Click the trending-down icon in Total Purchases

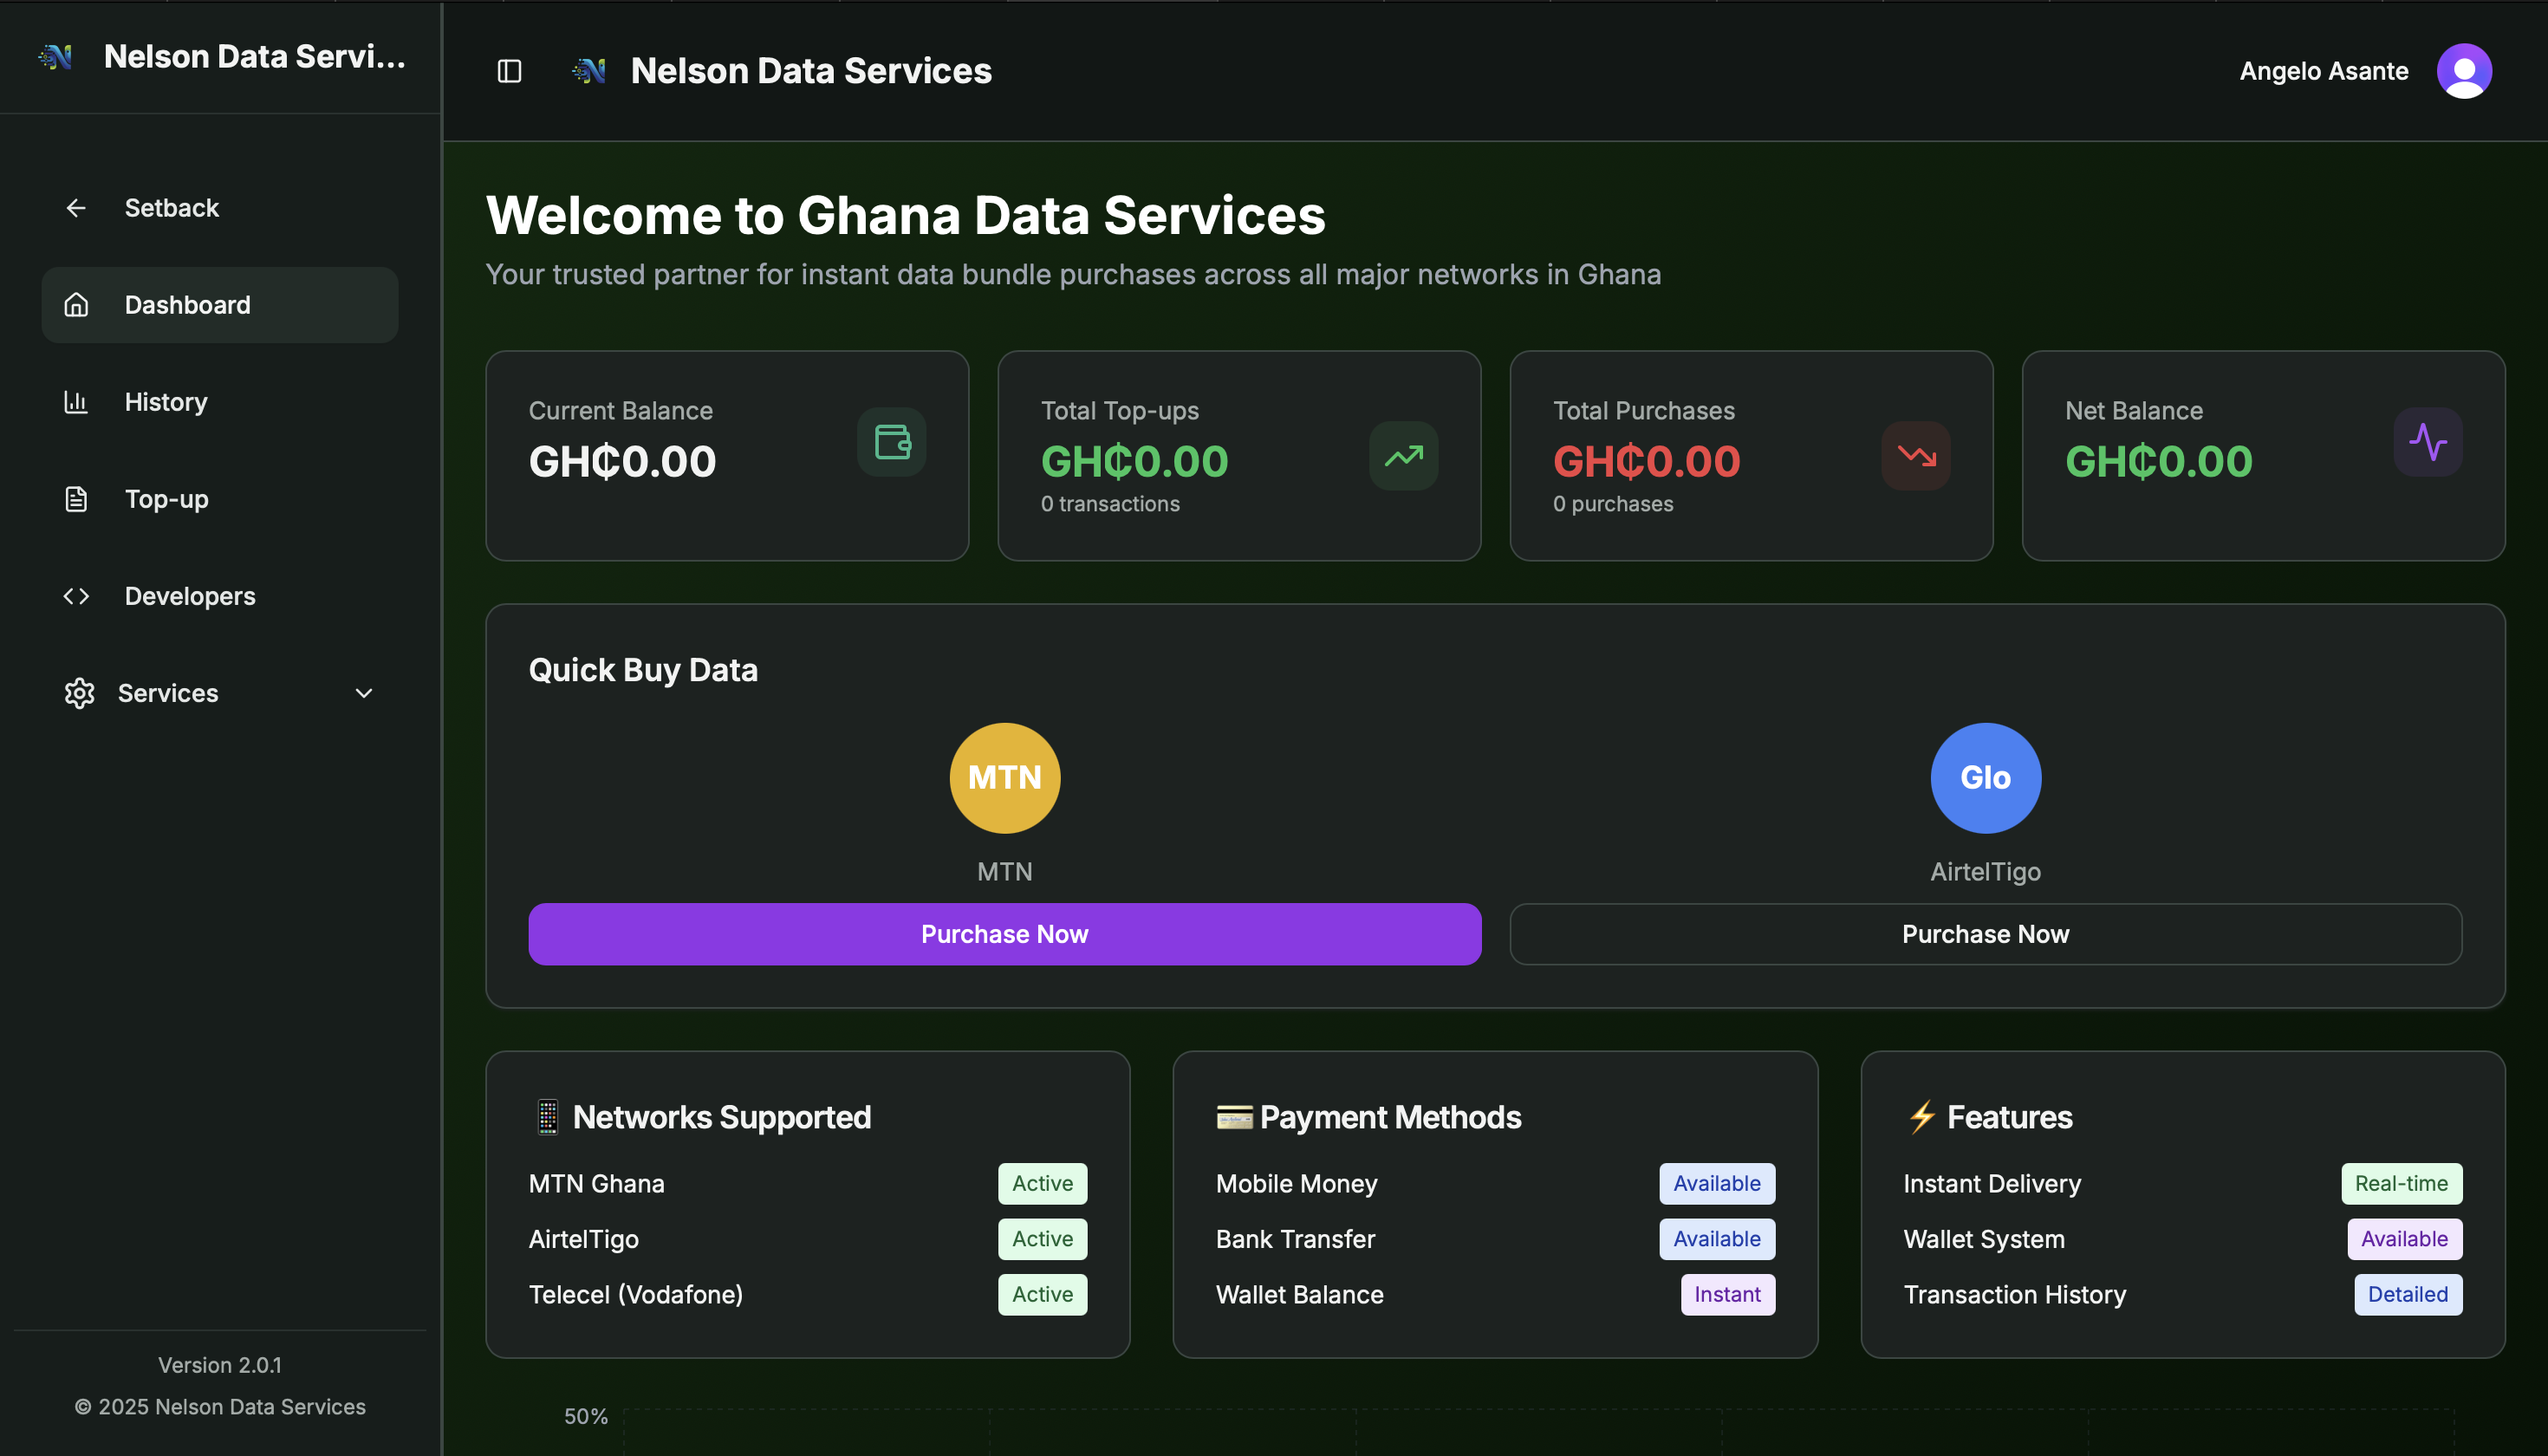tap(1915, 456)
